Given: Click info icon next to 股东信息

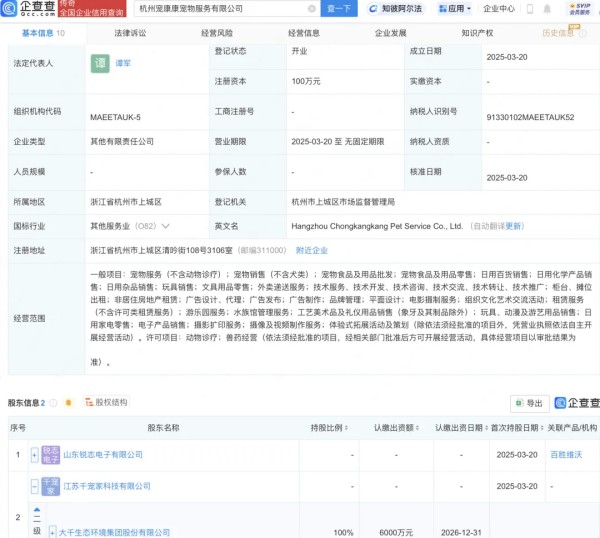Looking at the screenshot, I should point(53,403).
